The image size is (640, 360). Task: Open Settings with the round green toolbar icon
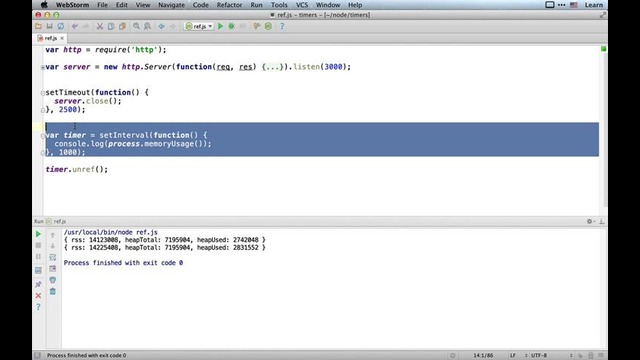(268, 26)
